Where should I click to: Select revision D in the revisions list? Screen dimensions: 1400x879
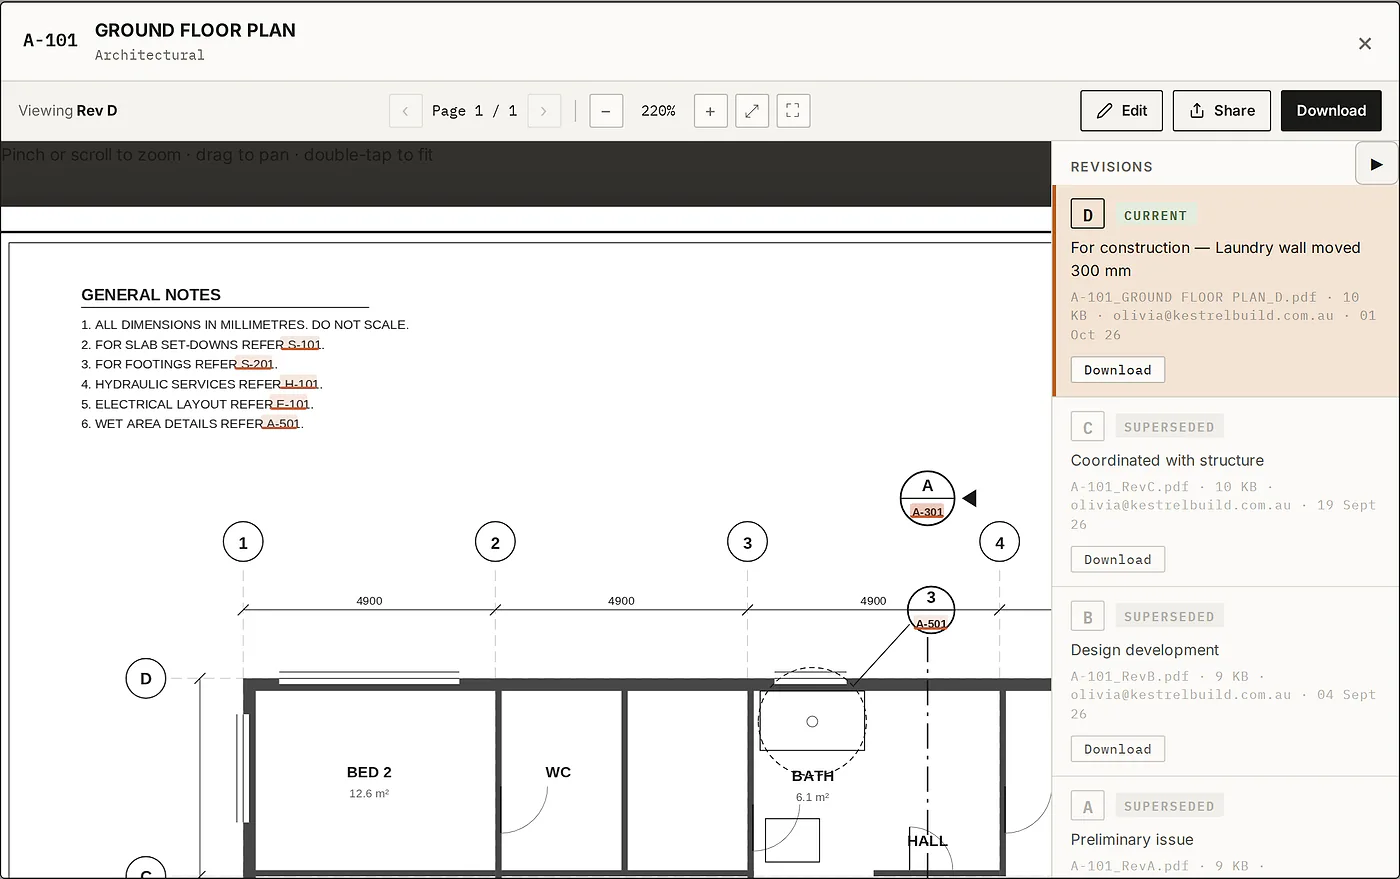click(1226, 291)
